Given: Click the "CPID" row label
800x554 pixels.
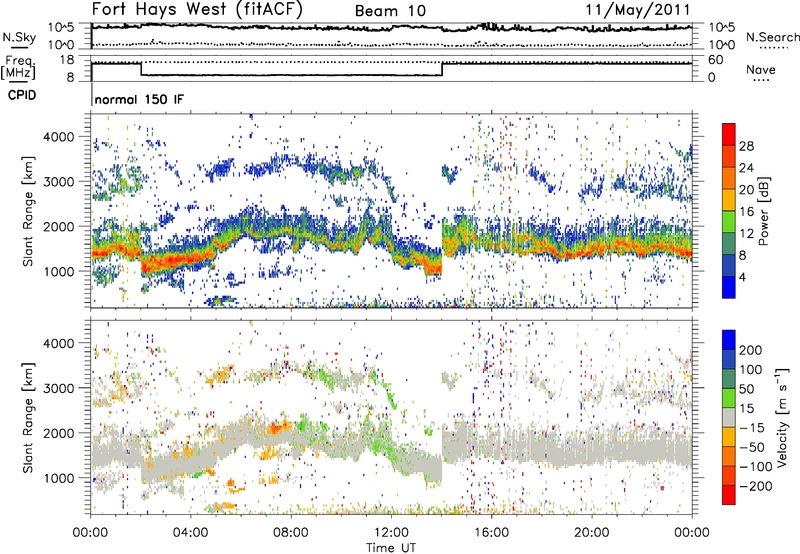Looking at the screenshot, I should [x=22, y=95].
